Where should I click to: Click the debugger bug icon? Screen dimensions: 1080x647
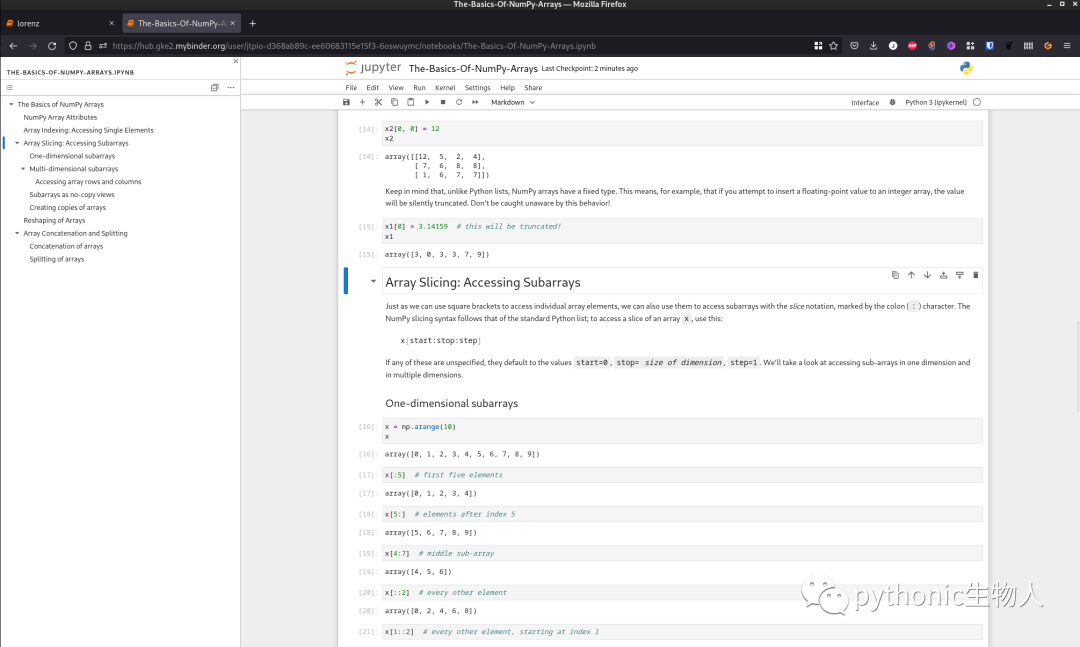tap(893, 102)
